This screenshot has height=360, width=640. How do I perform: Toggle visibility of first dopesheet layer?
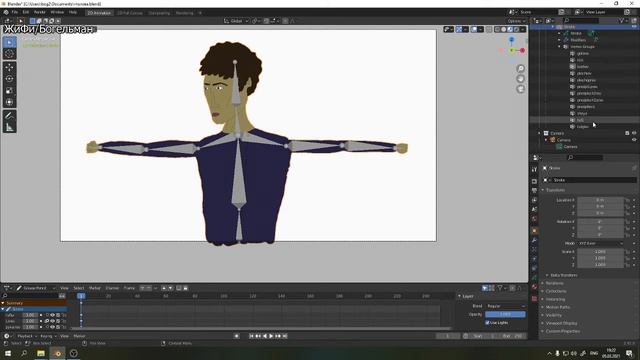(52, 315)
